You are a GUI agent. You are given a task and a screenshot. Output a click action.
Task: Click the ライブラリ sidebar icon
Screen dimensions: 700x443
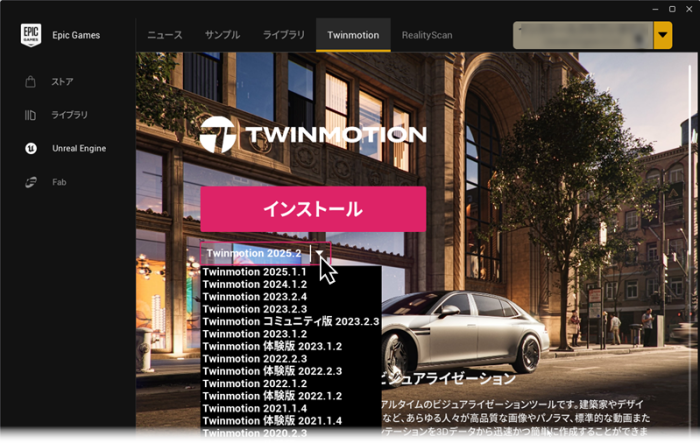30,115
